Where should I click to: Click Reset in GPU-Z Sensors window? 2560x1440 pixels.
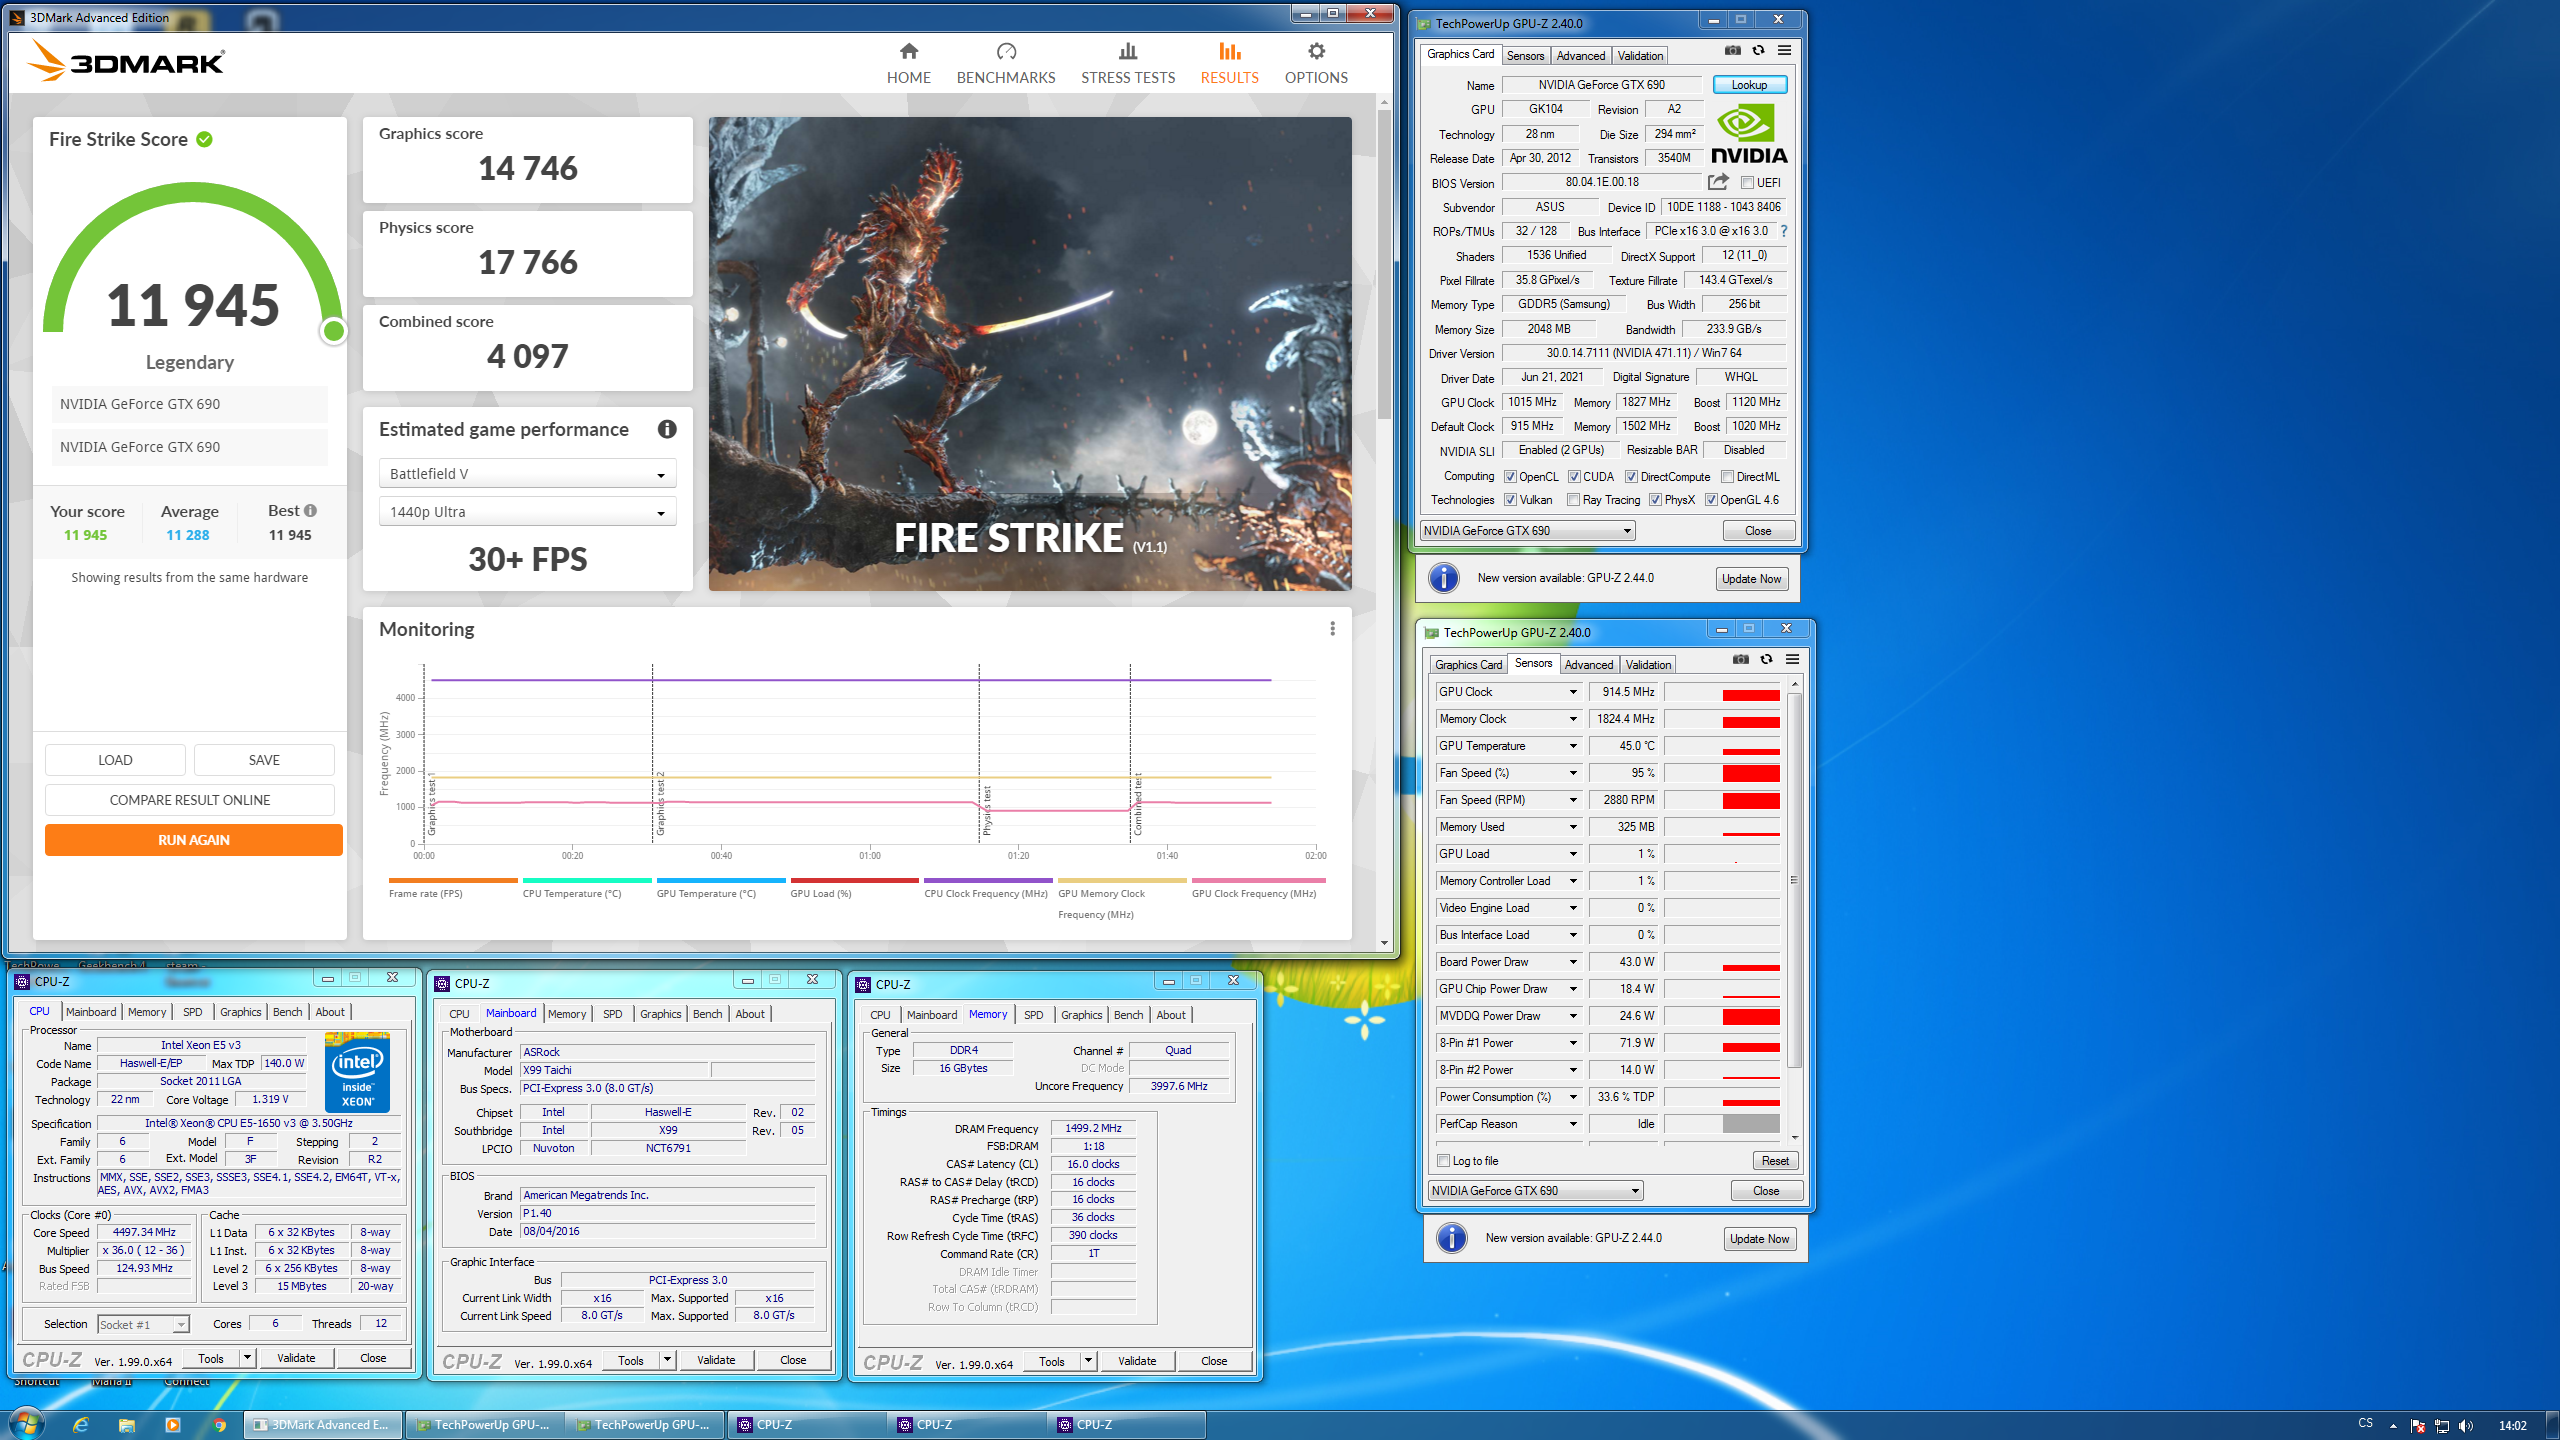tap(1775, 1161)
